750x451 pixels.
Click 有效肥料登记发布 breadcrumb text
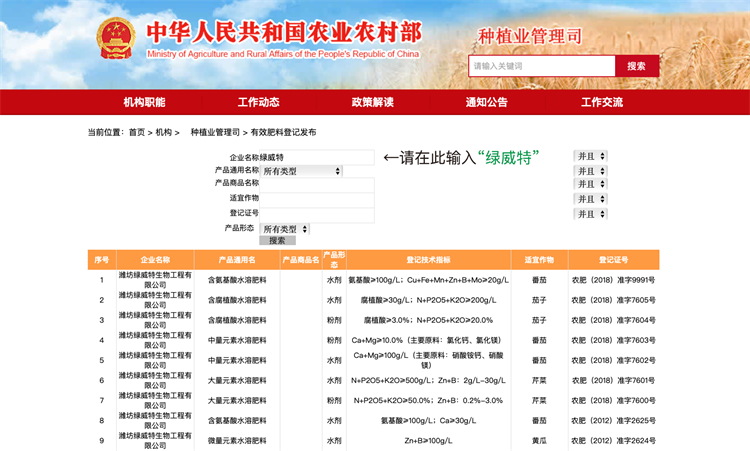click(x=283, y=132)
